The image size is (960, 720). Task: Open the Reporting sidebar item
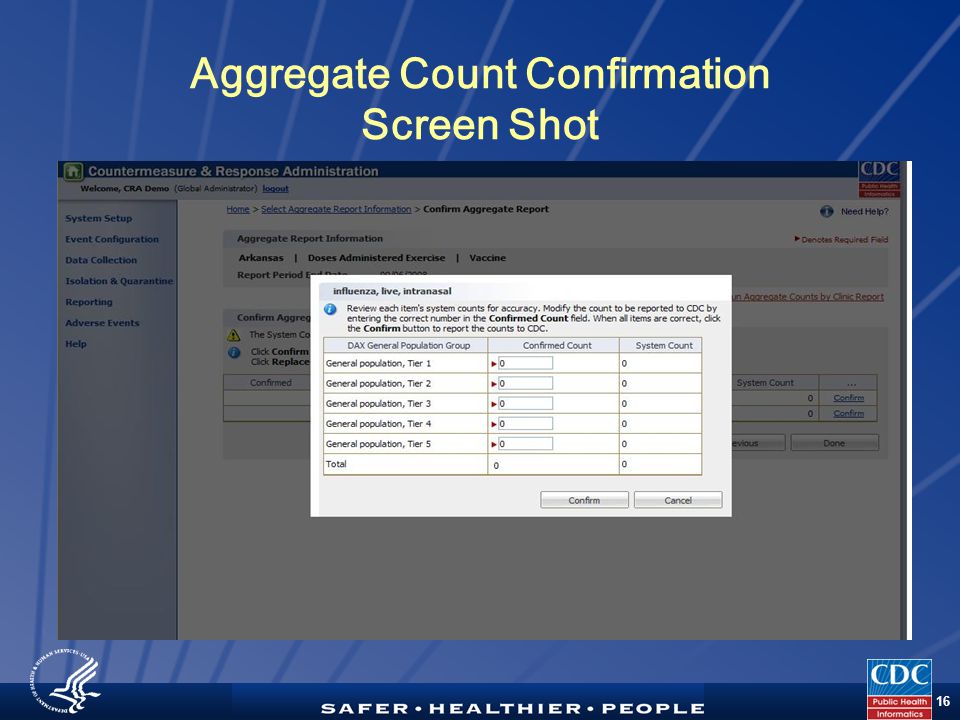89,302
